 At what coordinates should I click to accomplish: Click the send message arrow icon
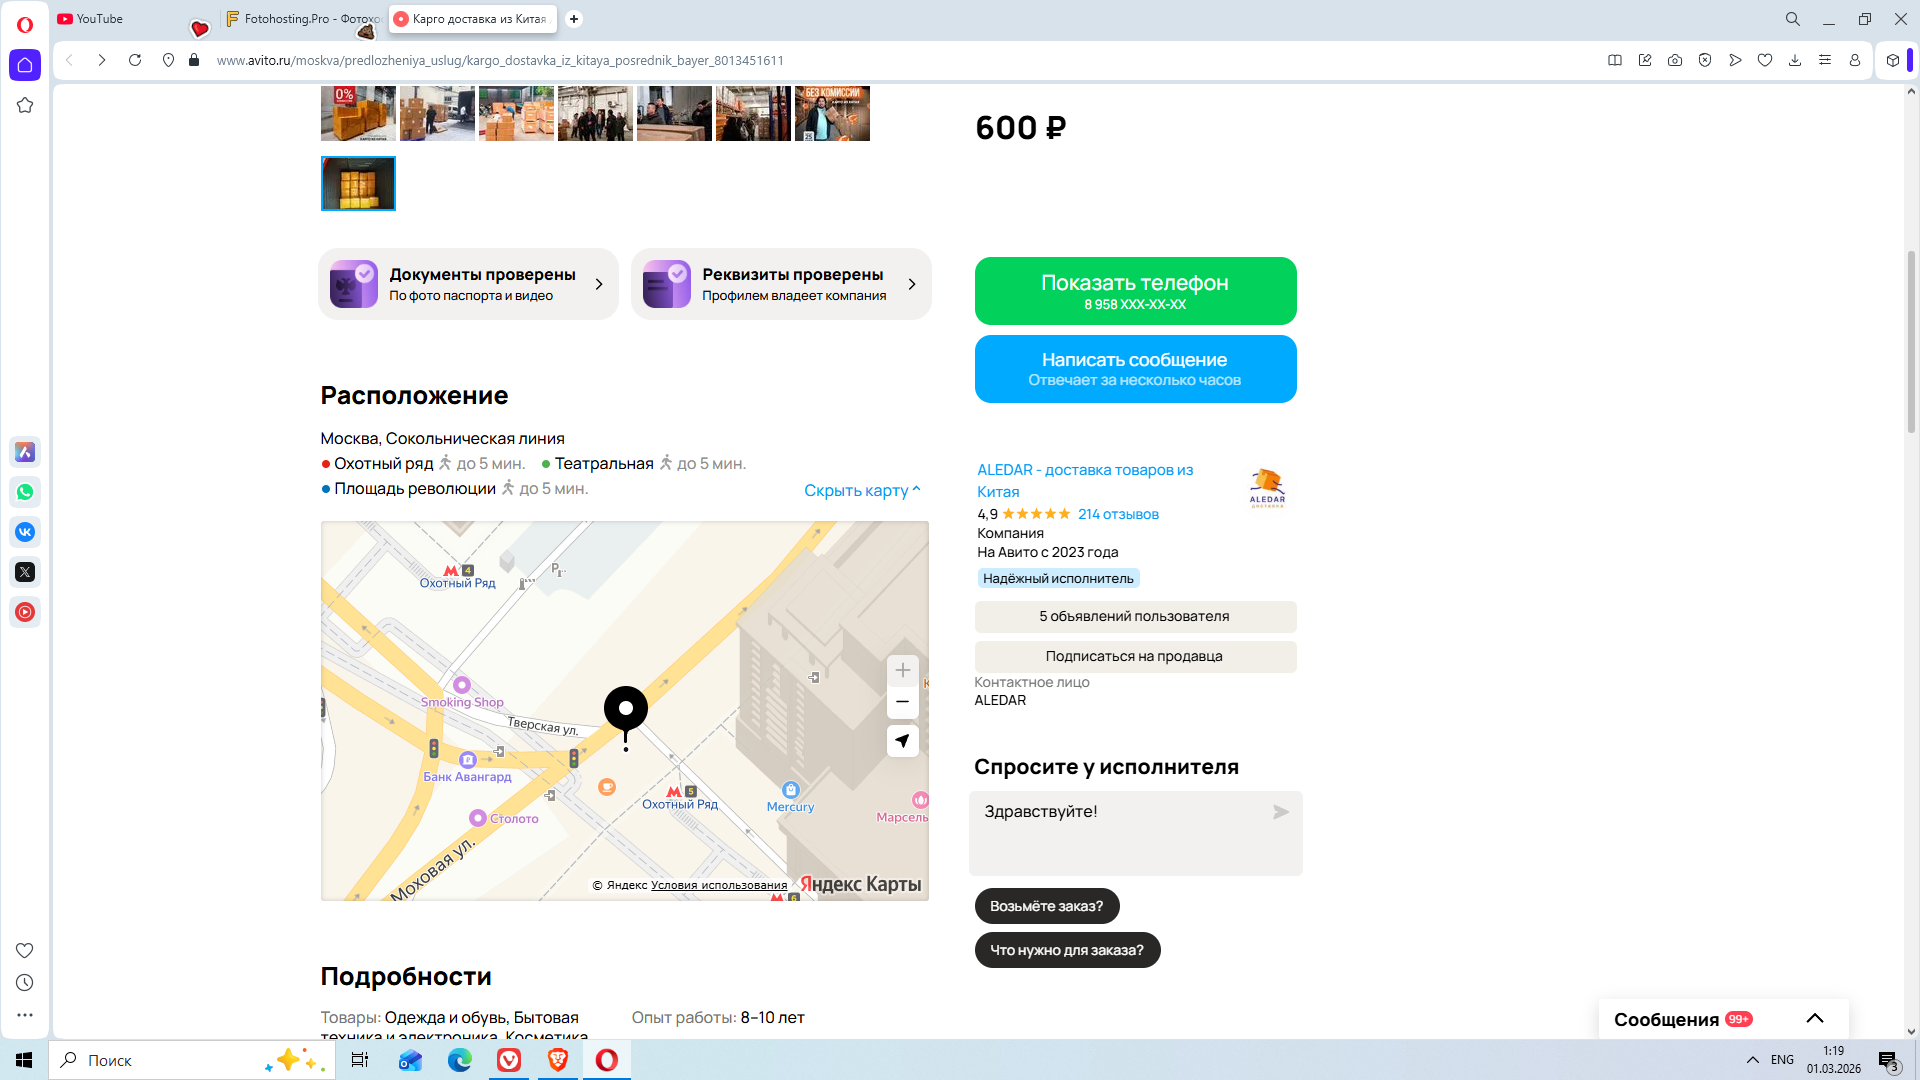click(x=1280, y=812)
